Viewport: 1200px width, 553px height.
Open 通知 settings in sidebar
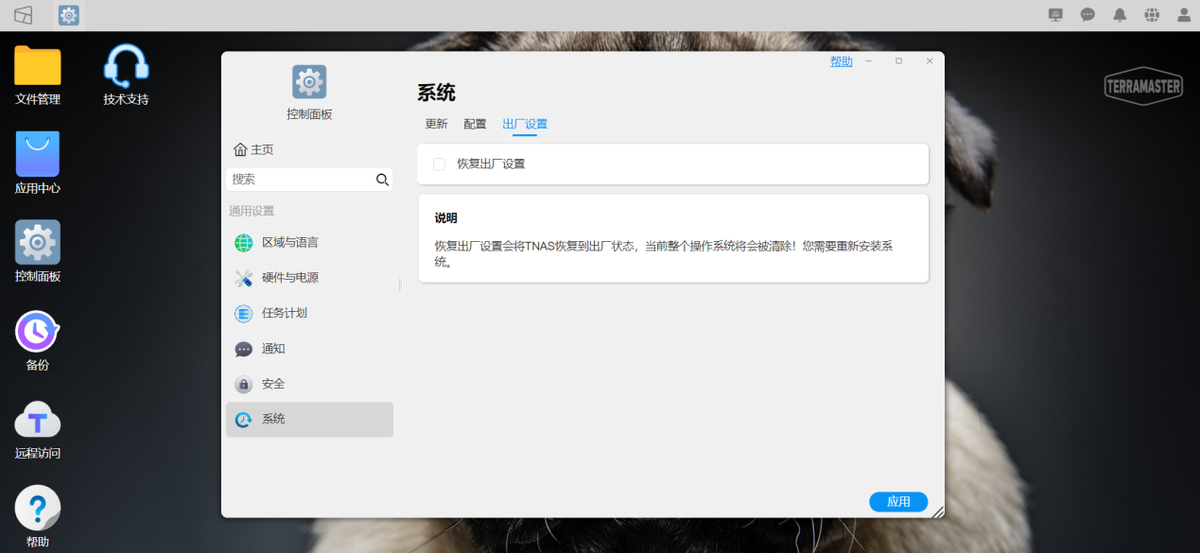click(310, 349)
